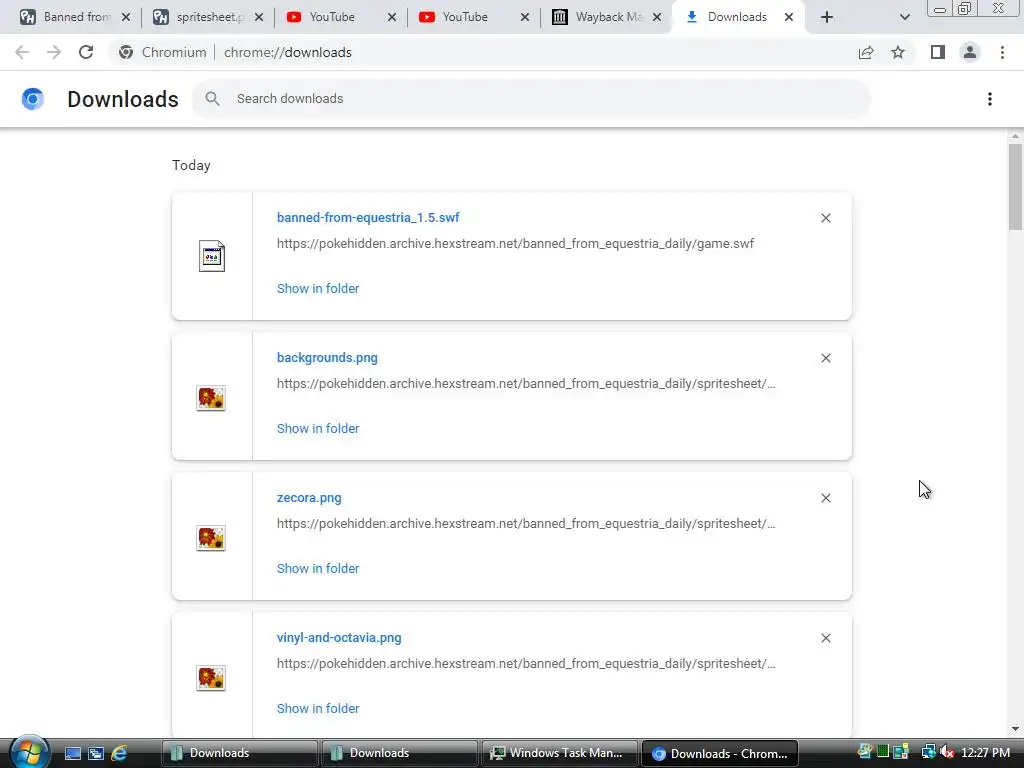
Task: Remove banned-from-equestria_1.5.swf from the list
Action: pos(826,218)
